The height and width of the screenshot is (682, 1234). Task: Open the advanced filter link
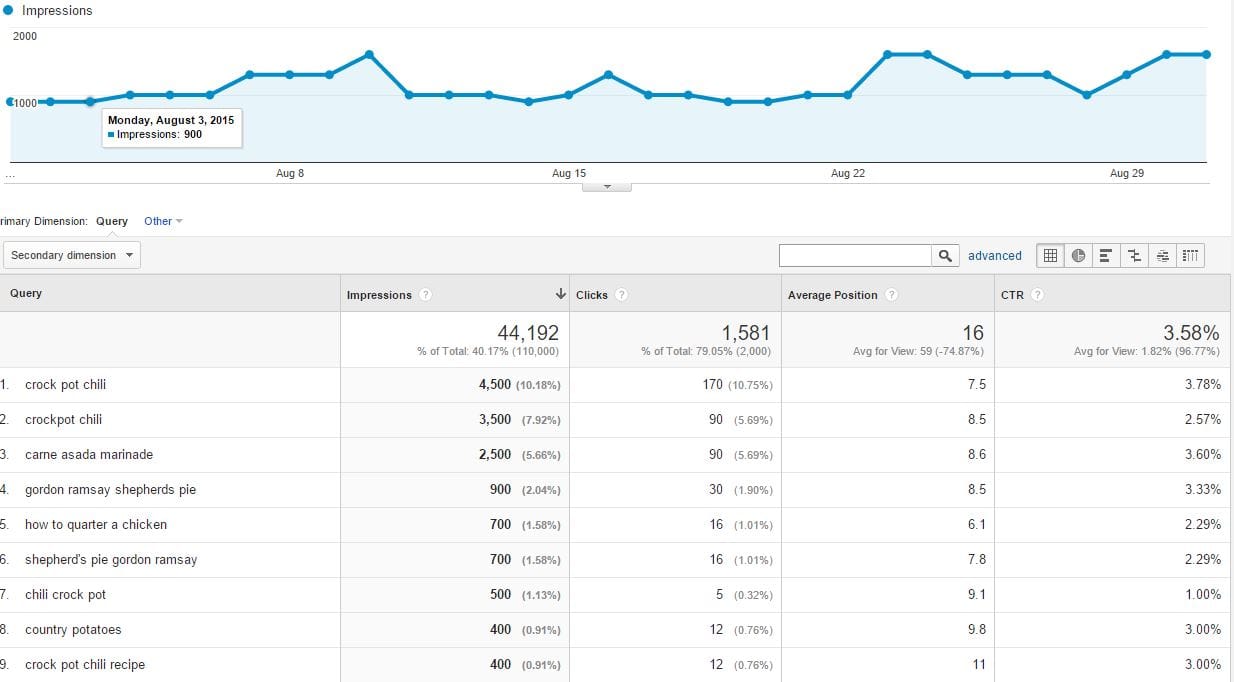pos(995,256)
